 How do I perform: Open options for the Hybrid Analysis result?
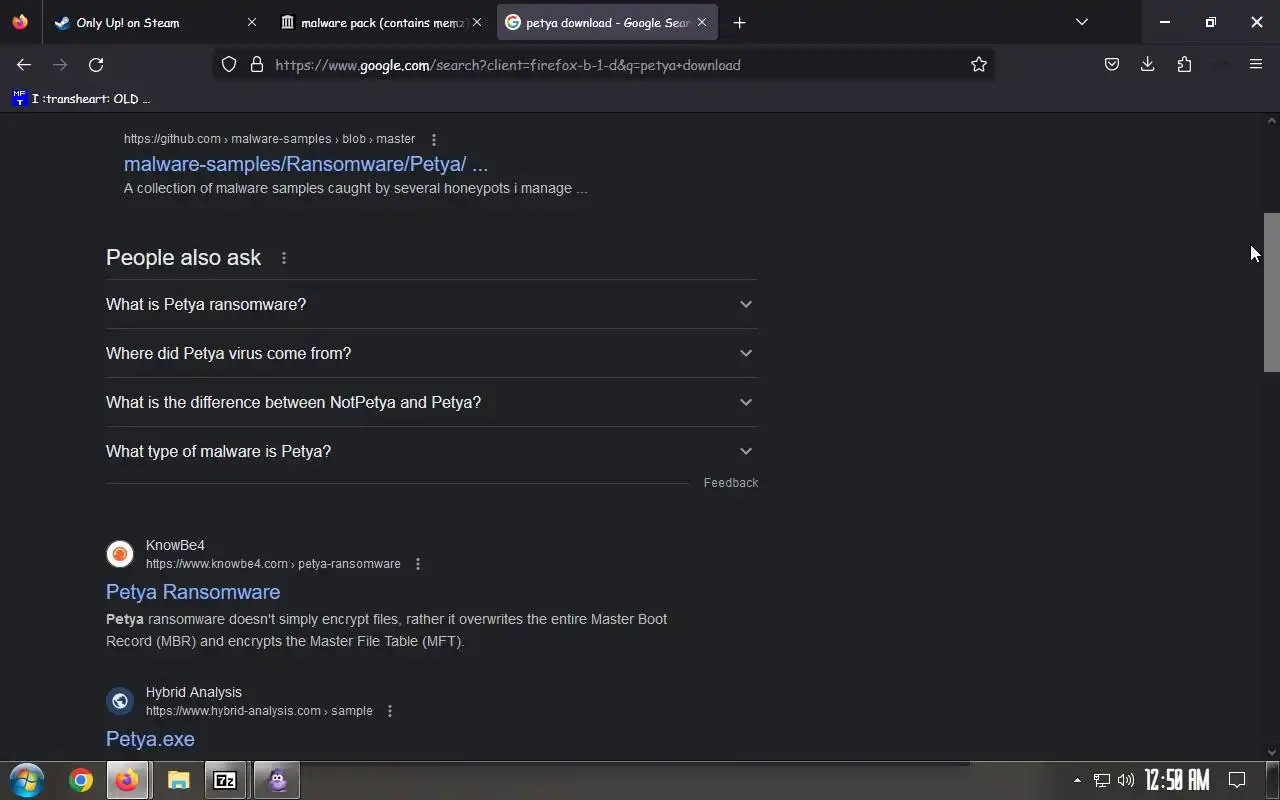point(390,711)
